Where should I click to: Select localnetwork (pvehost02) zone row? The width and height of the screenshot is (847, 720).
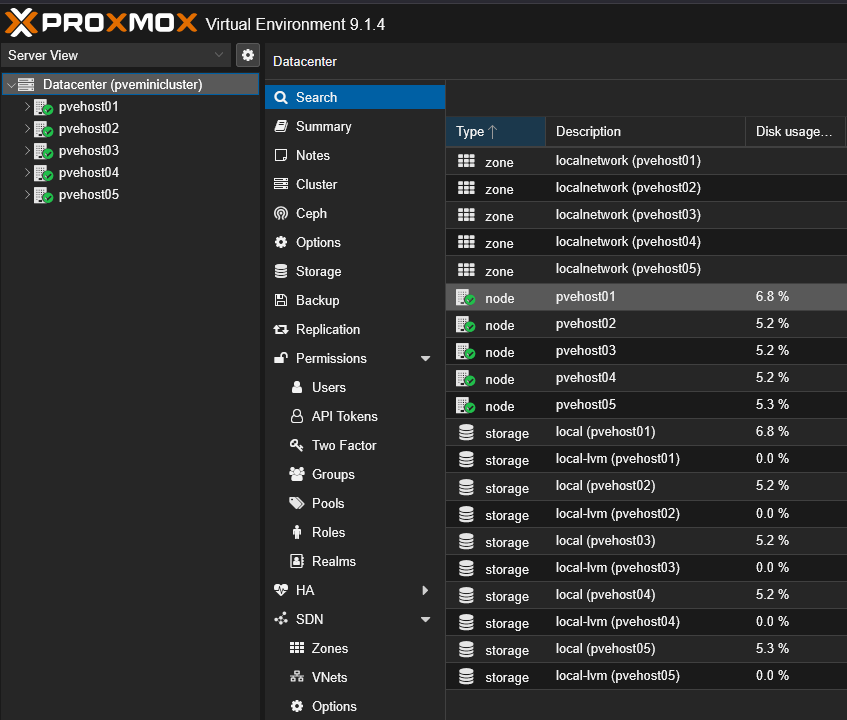[646, 188]
